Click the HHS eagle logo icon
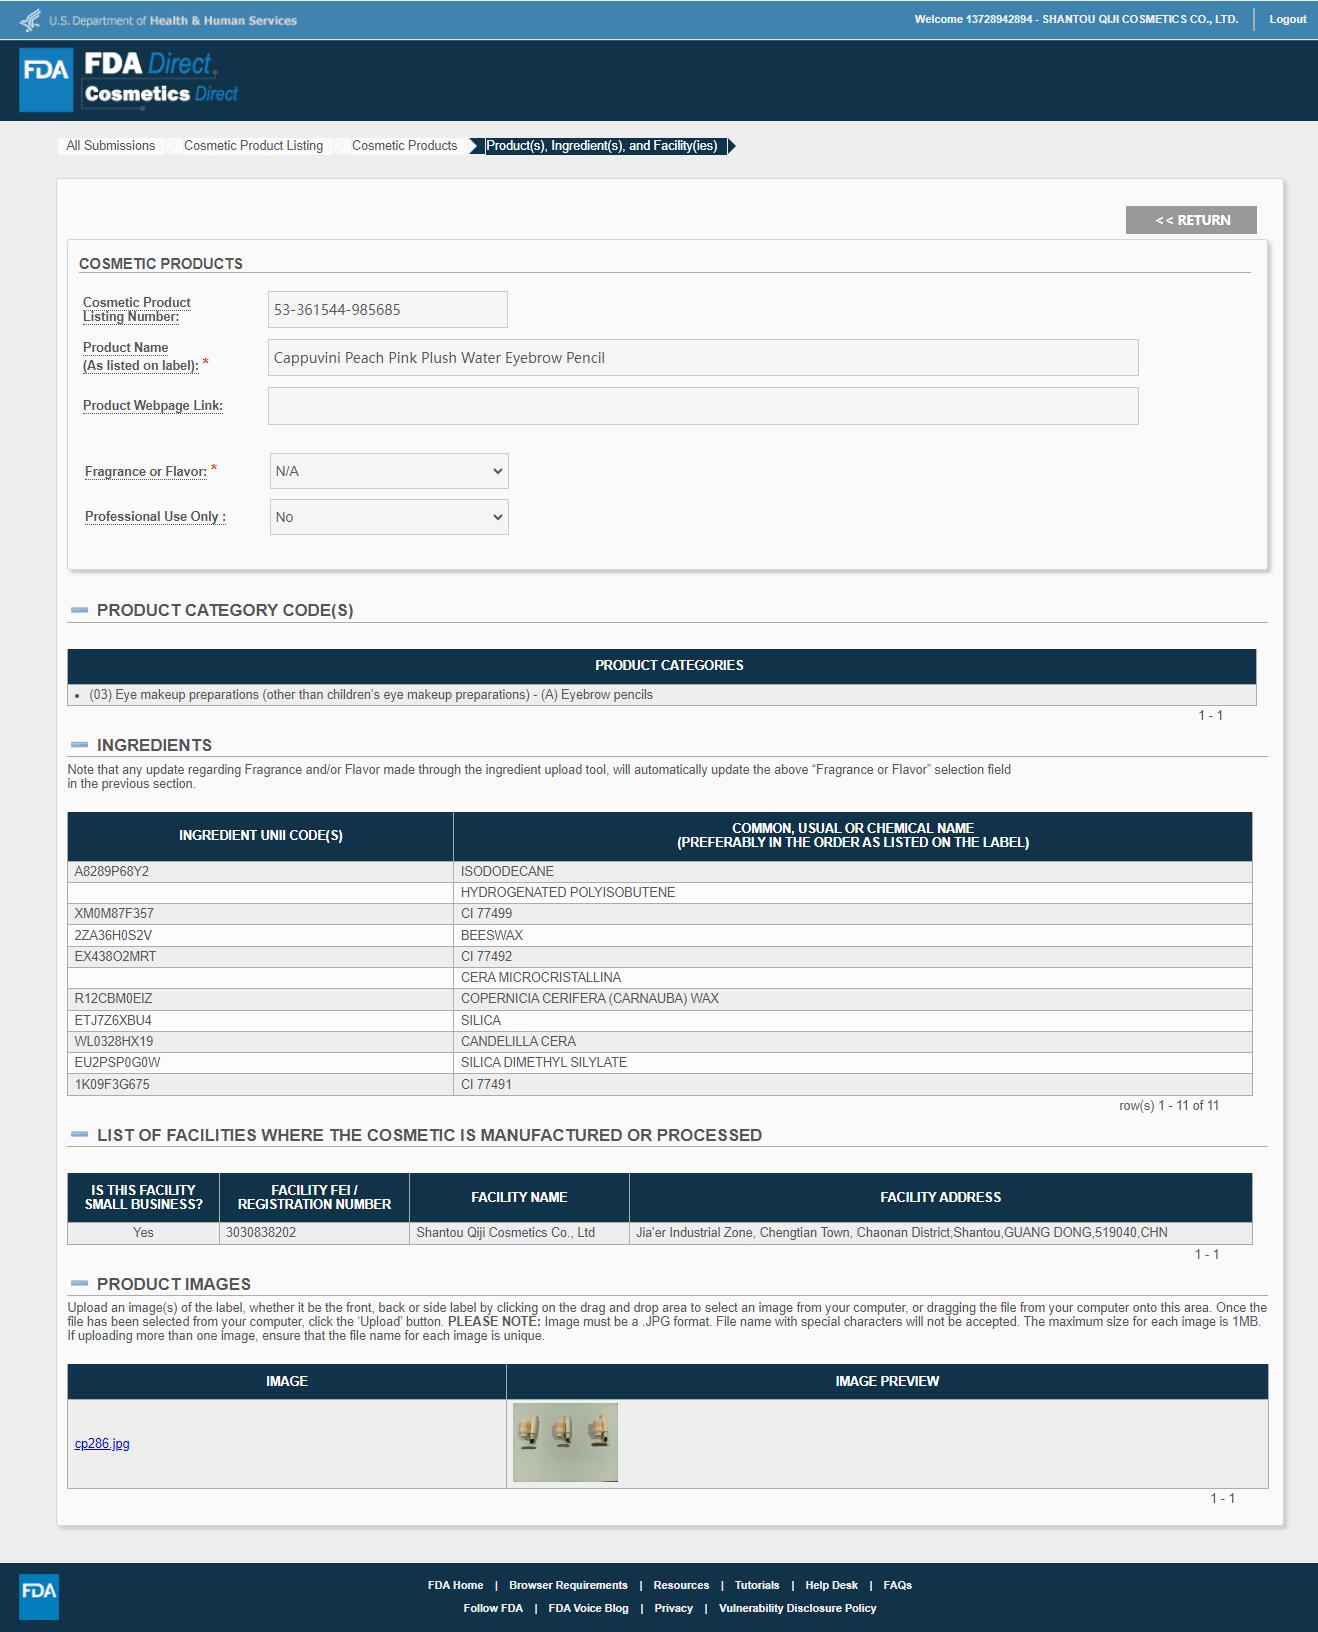 pos(31,20)
